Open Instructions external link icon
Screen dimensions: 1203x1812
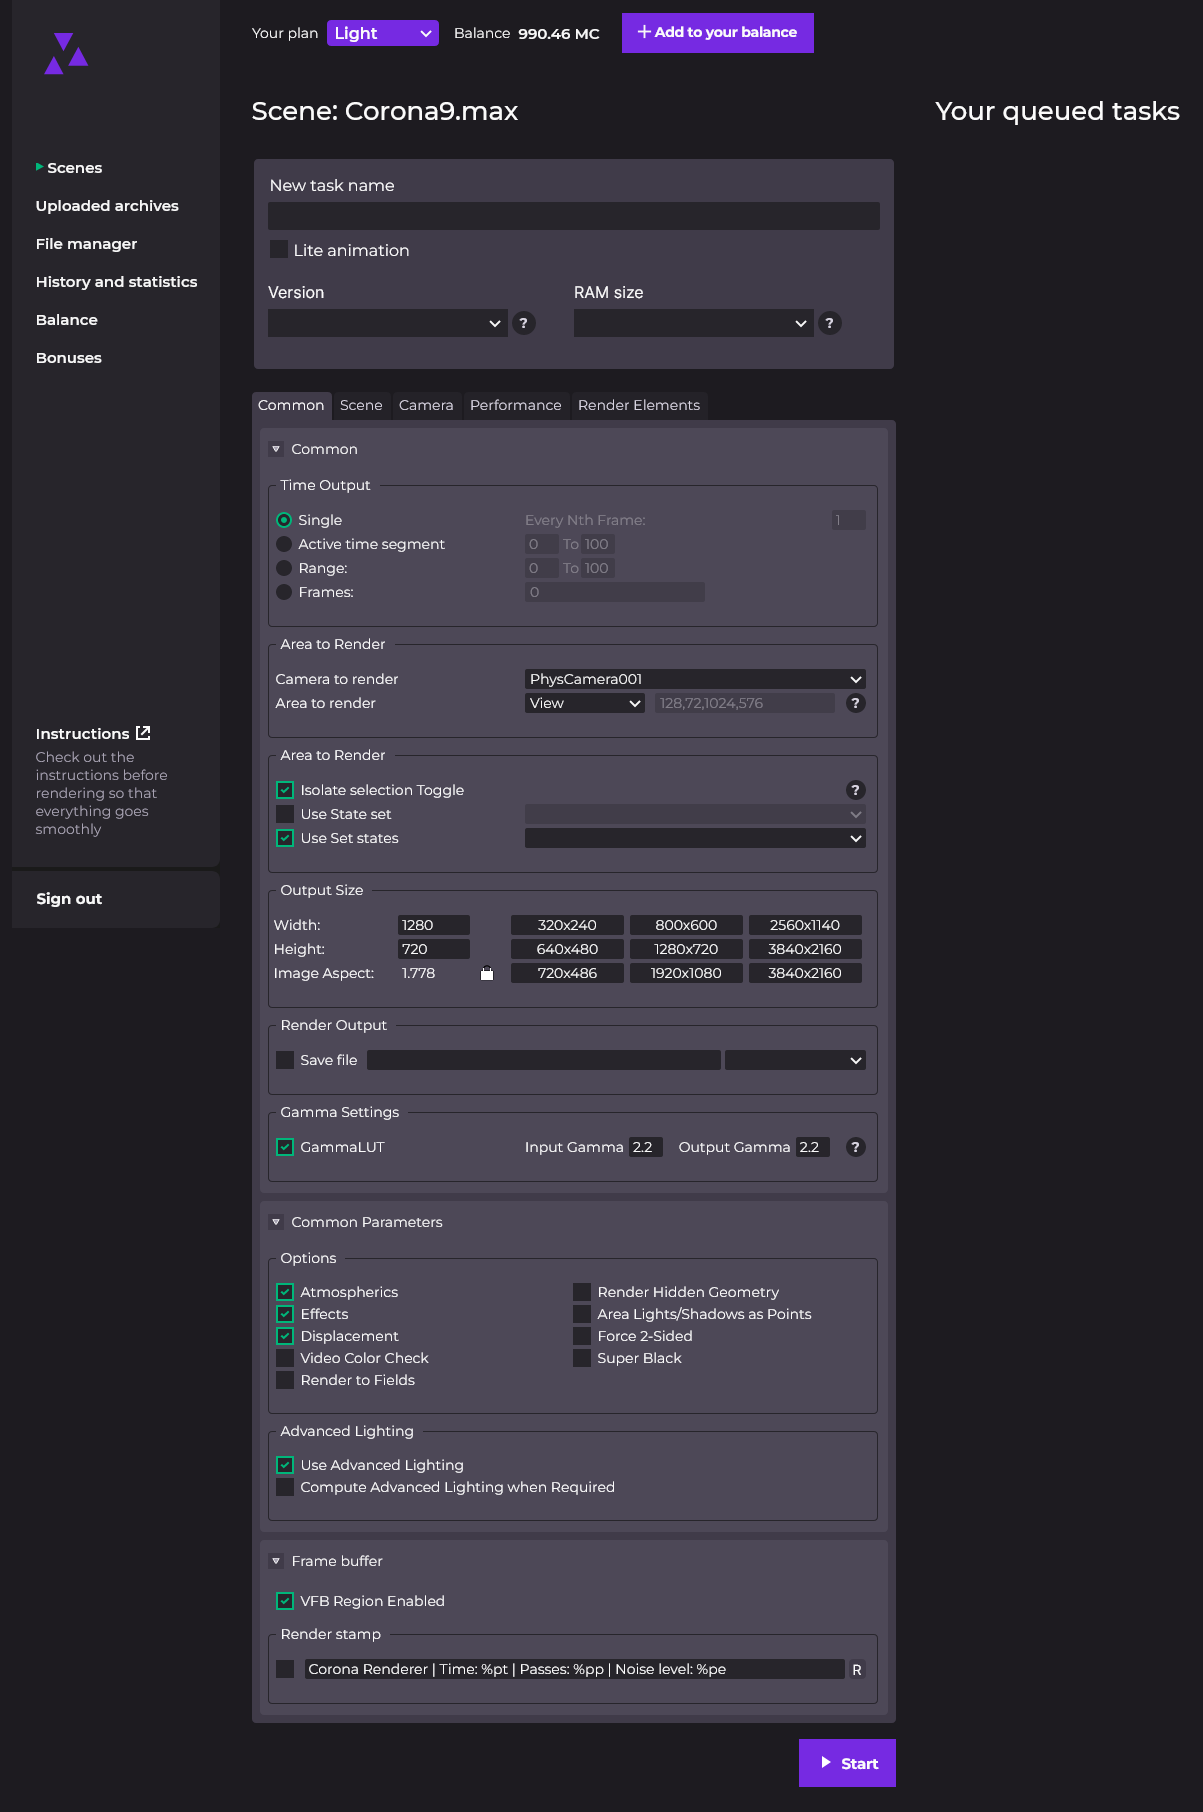[x=143, y=733]
